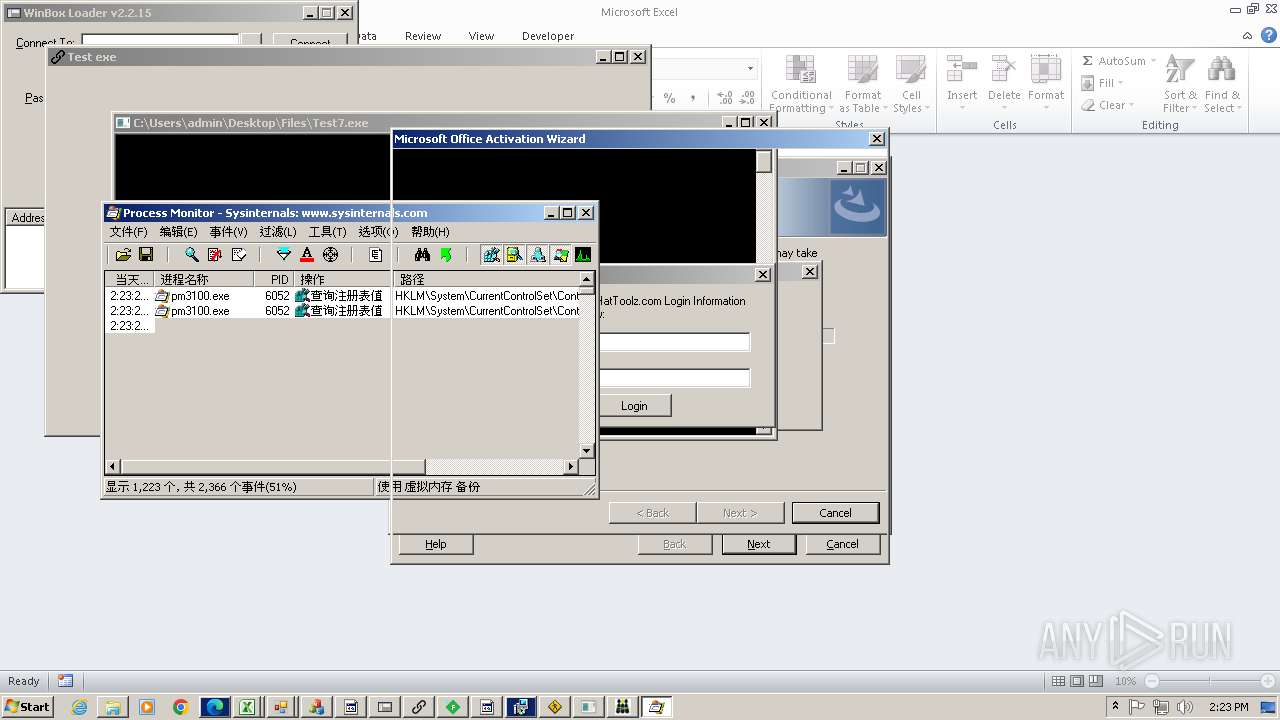Open the Cell Styles dropdown
Screen dimensions: 1280x720
click(910, 84)
